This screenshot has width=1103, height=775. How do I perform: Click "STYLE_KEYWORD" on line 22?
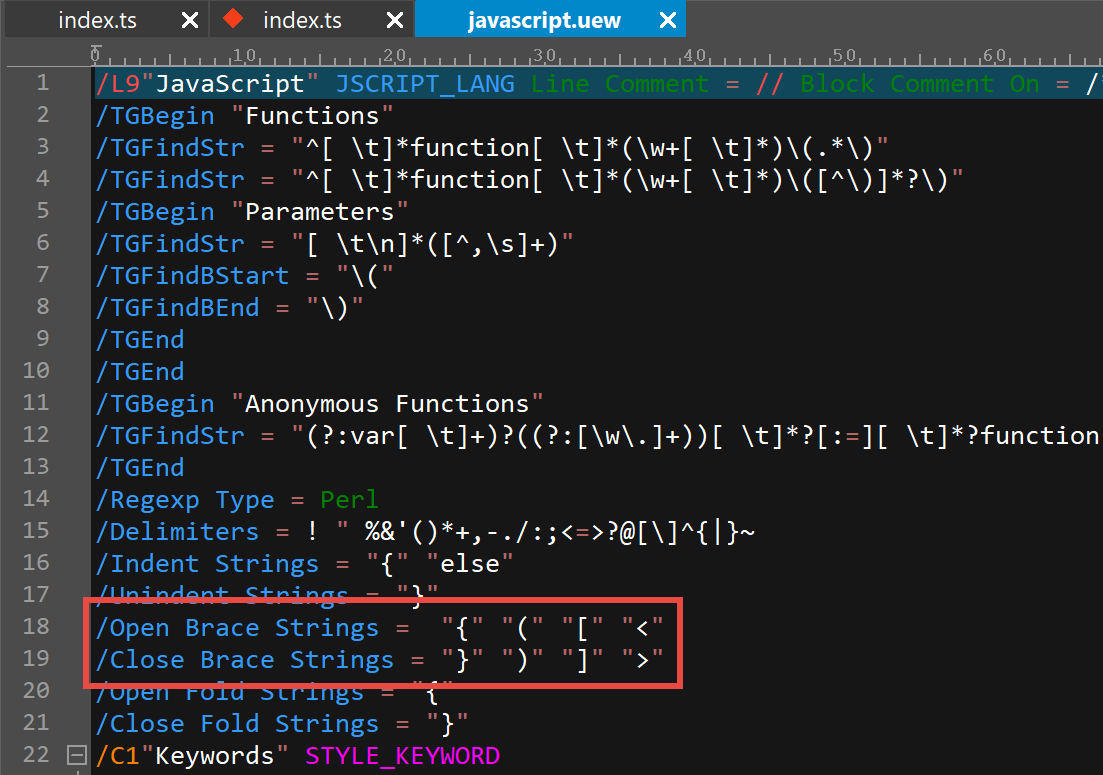click(x=402, y=756)
